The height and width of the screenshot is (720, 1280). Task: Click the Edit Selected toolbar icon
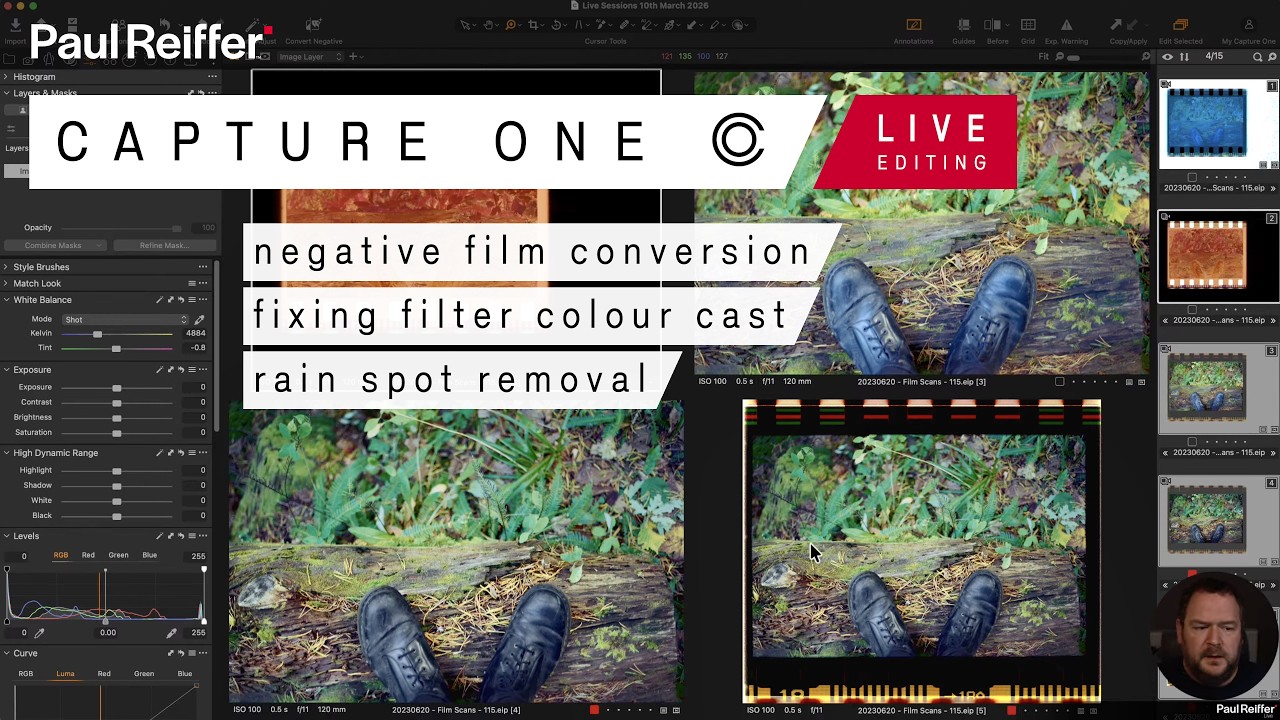point(1180,26)
